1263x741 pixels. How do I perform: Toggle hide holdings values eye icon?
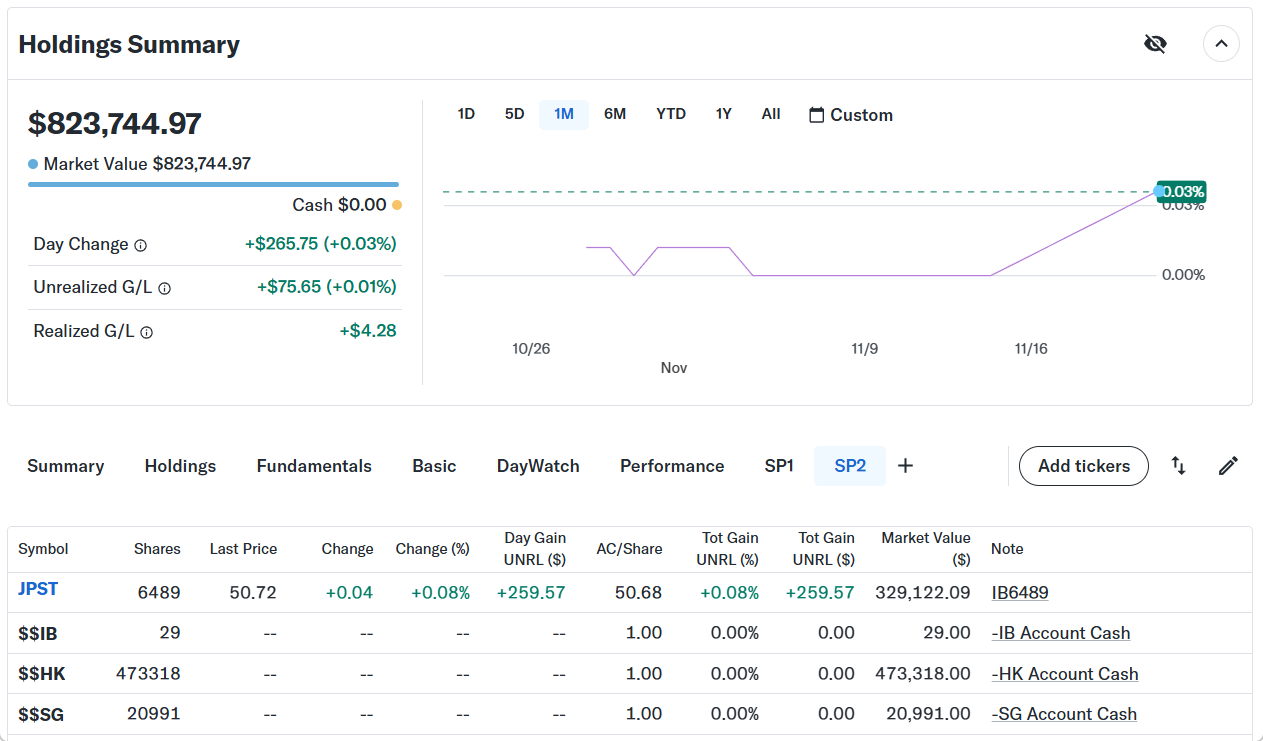(x=1155, y=44)
